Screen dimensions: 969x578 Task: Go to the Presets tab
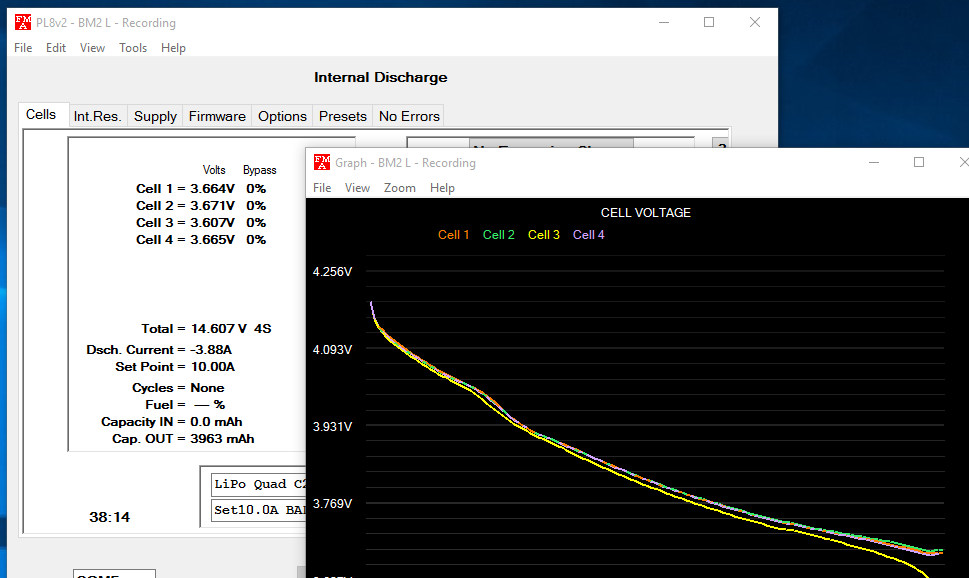coord(342,116)
